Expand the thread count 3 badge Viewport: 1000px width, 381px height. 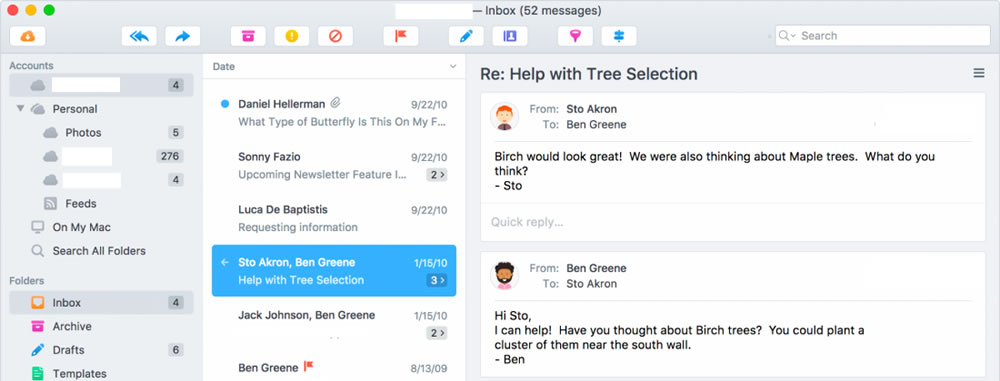437,280
